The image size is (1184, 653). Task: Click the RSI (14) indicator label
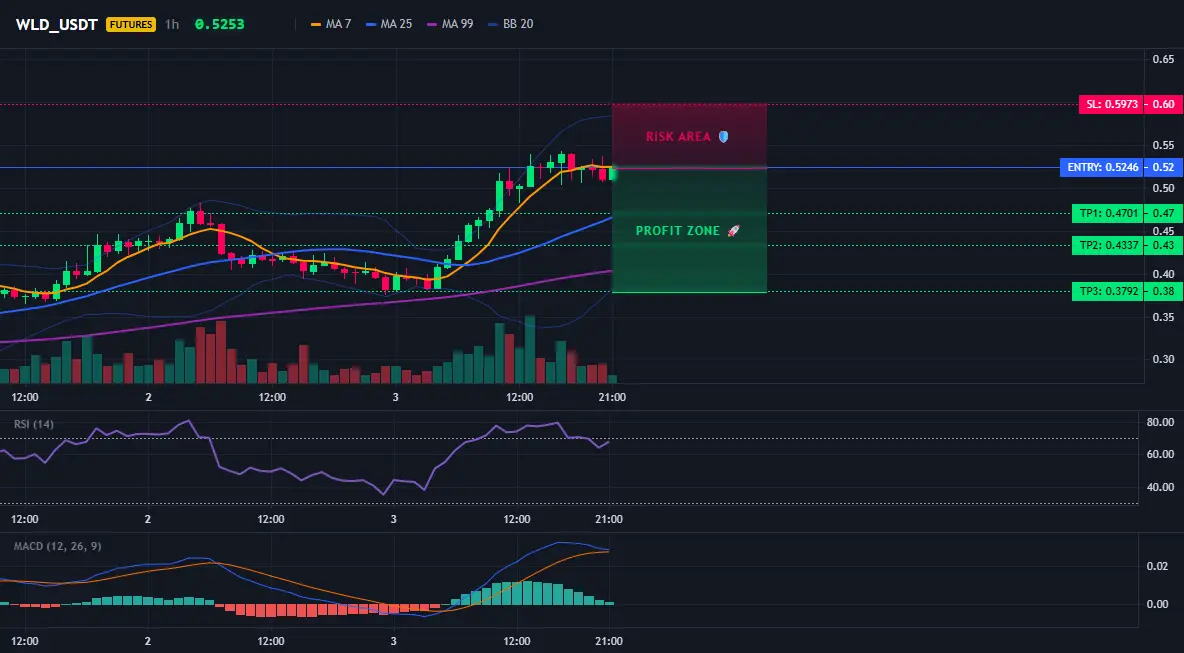pyautogui.click(x=34, y=424)
